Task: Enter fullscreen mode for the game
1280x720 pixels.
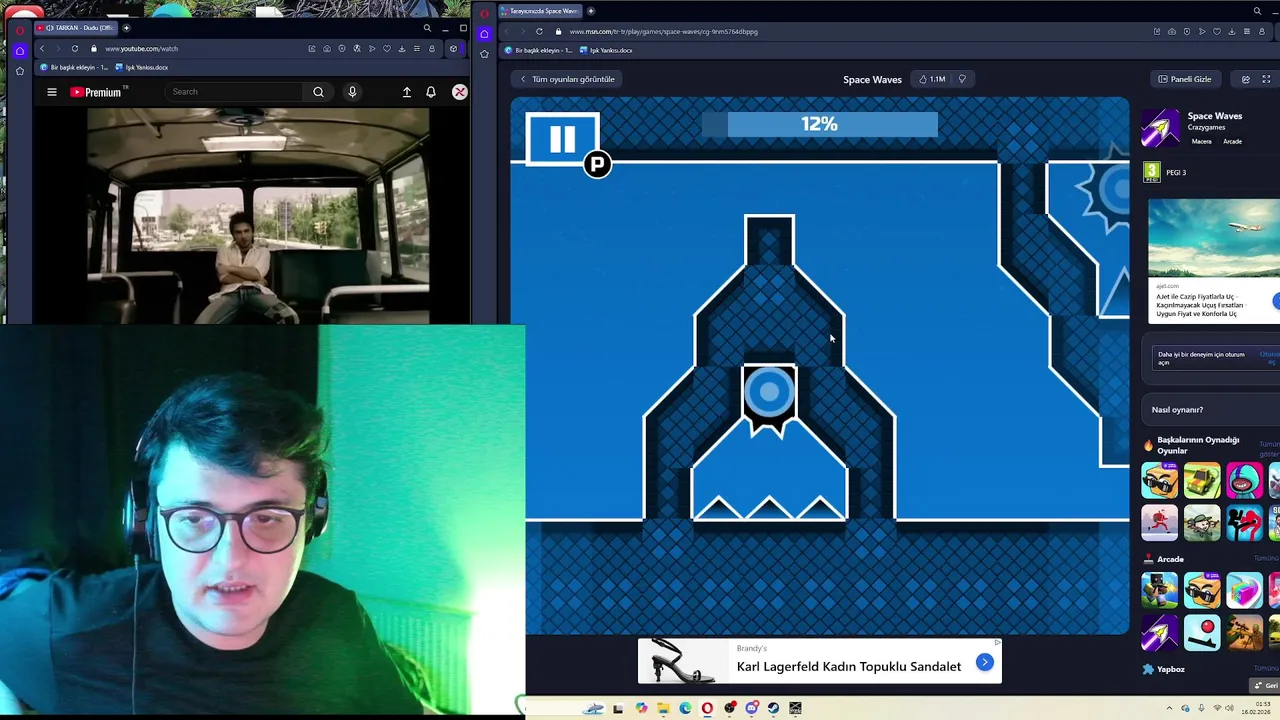Action: [1266, 79]
